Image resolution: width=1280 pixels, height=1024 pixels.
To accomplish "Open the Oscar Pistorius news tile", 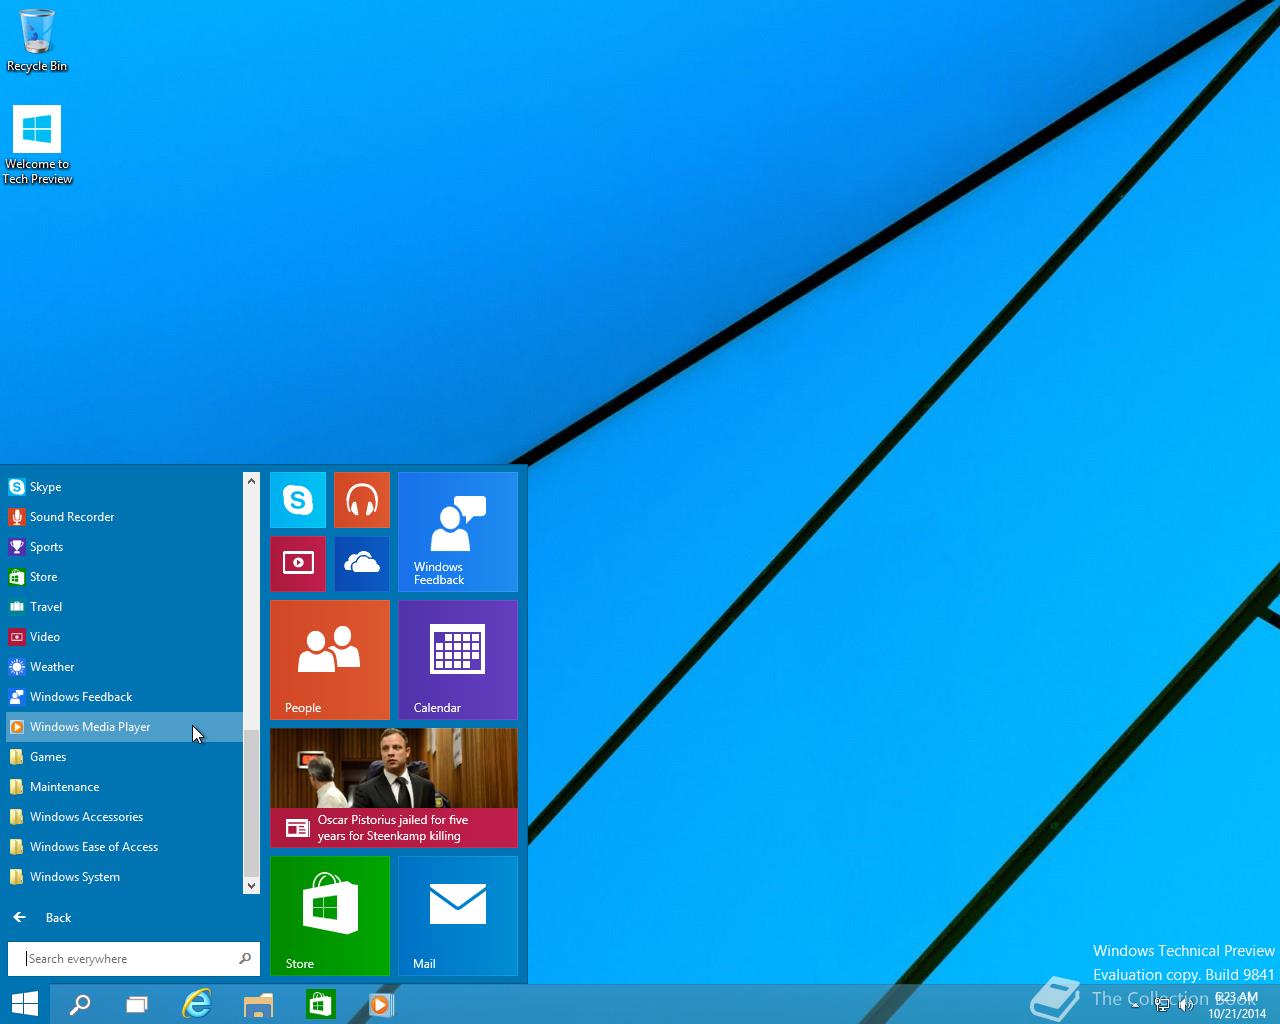I will [x=393, y=787].
